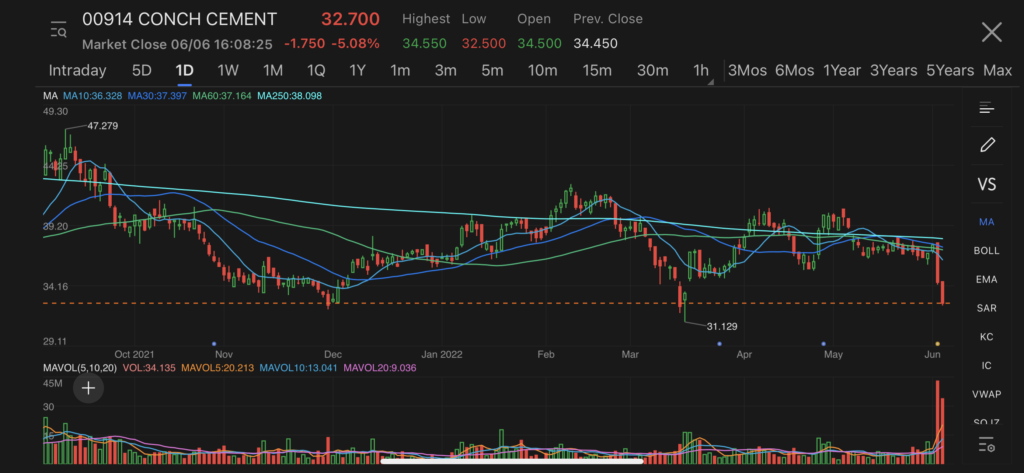Select the 1M monthly timeframe tab
1024x473 pixels.
(272, 71)
